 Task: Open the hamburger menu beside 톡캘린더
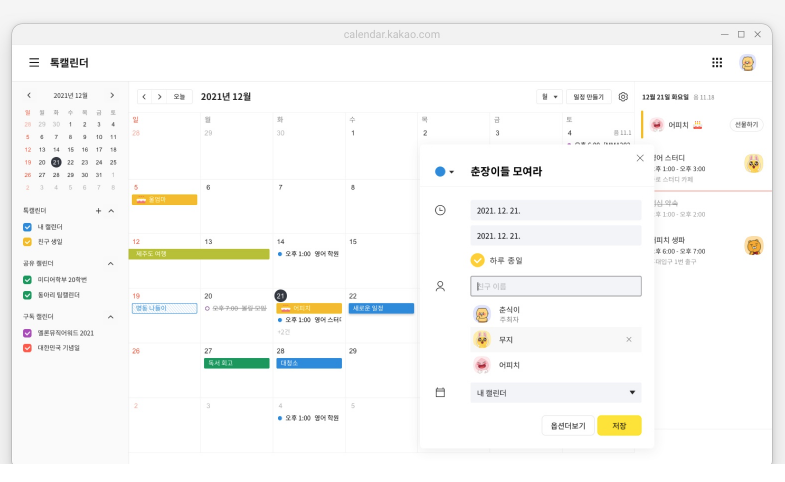34,63
